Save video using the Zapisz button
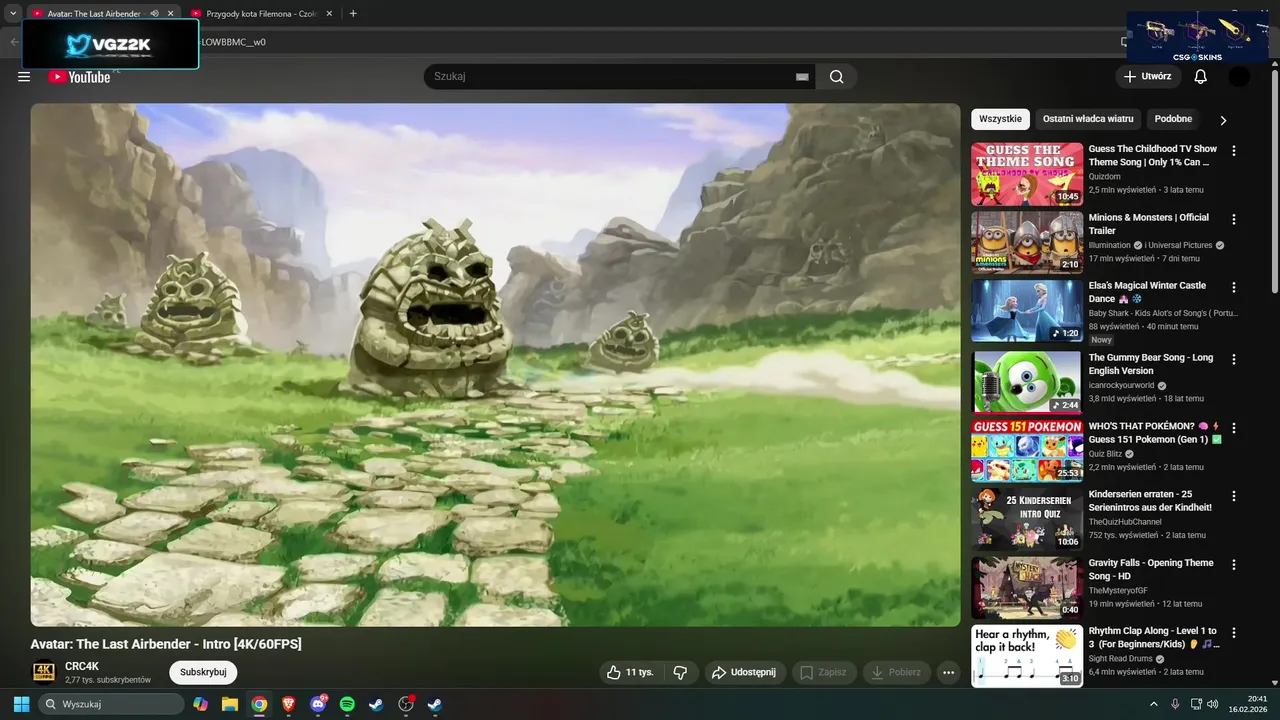1280x720 pixels. point(824,673)
